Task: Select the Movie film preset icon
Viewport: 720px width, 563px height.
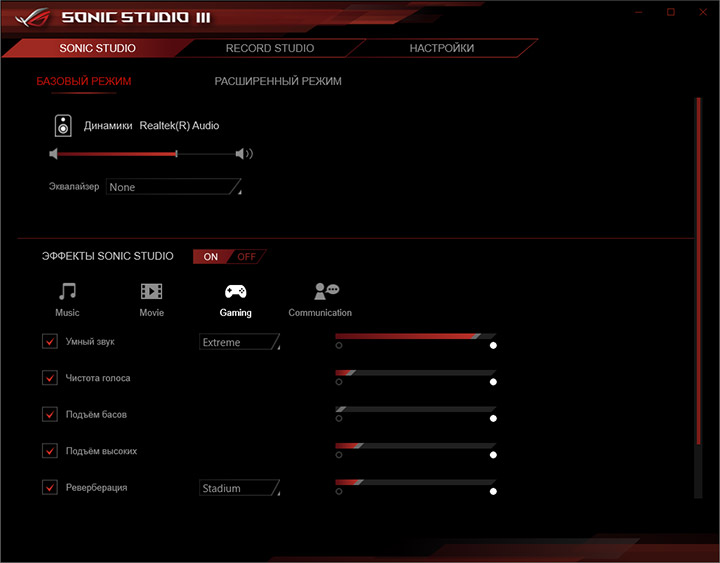Action: (x=152, y=291)
